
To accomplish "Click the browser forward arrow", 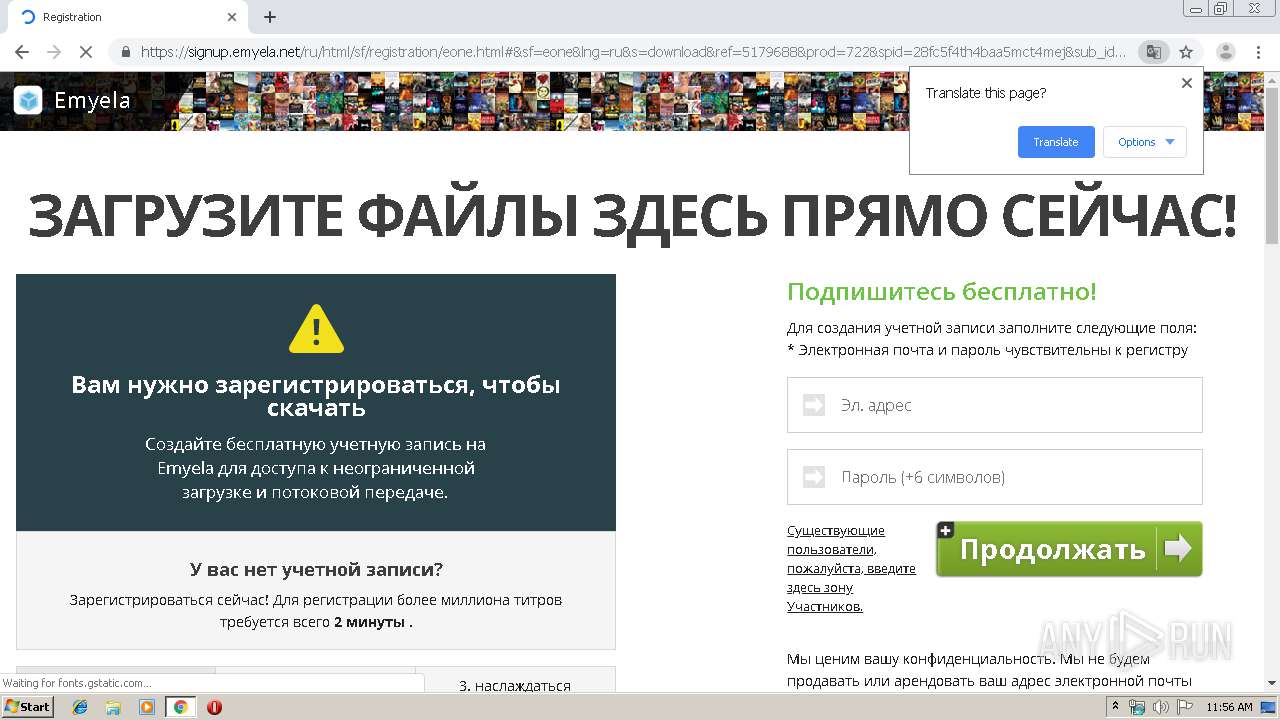I will pos(54,52).
